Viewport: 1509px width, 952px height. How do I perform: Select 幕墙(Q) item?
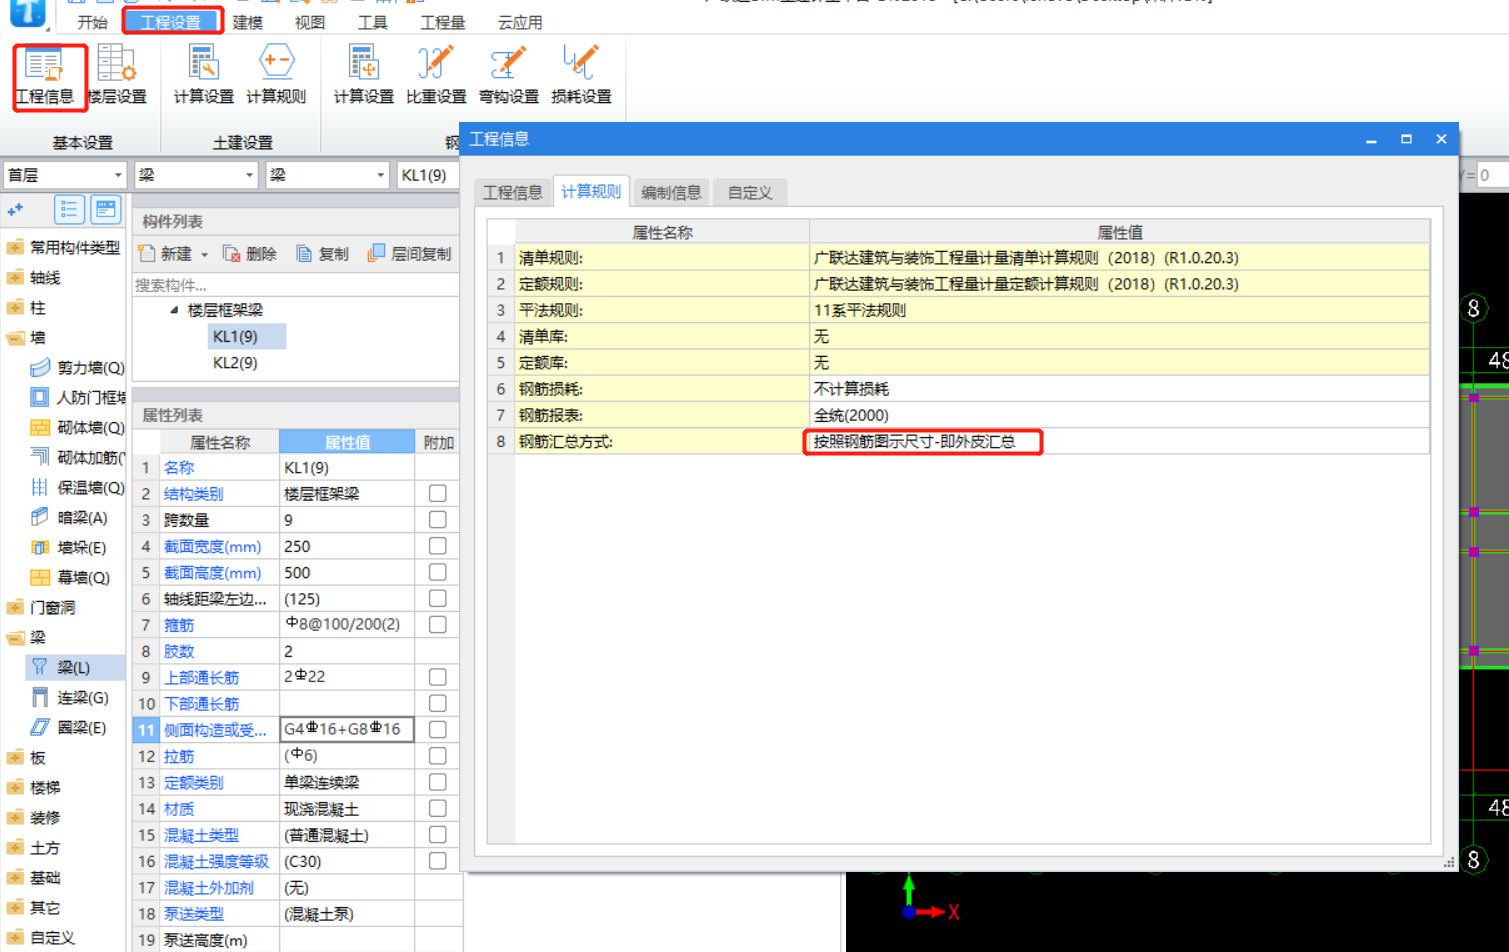(70, 578)
